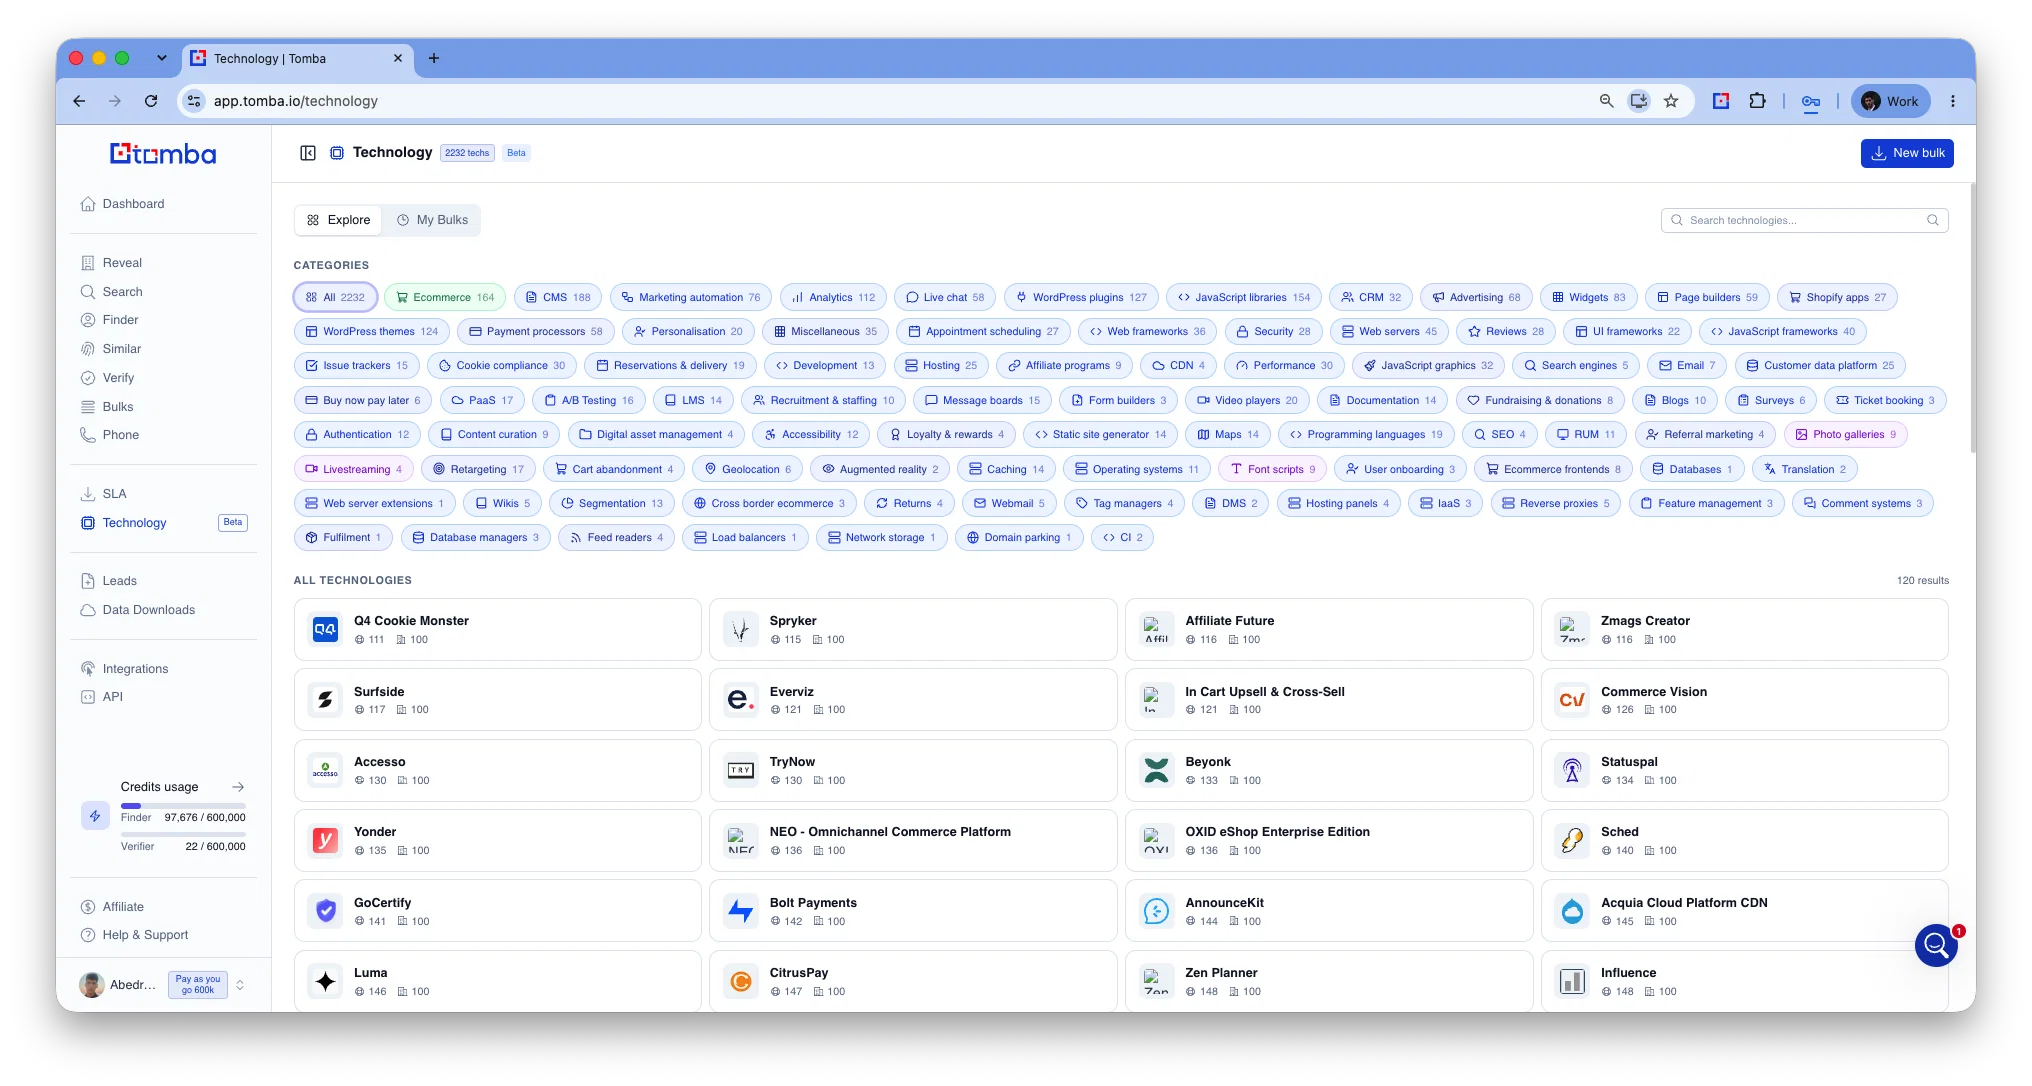Select the Explore tab
The image size is (2032, 1086).
click(338, 220)
